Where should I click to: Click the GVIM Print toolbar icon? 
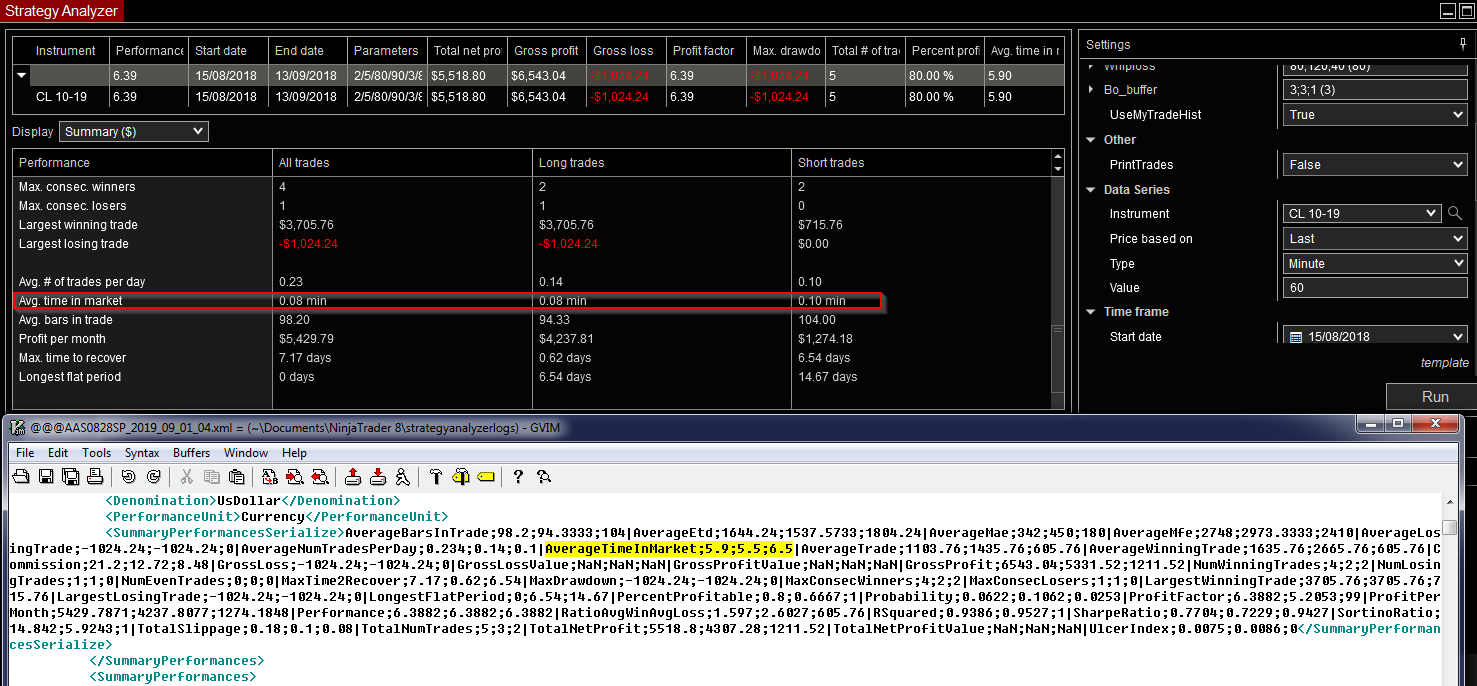coord(95,477)
